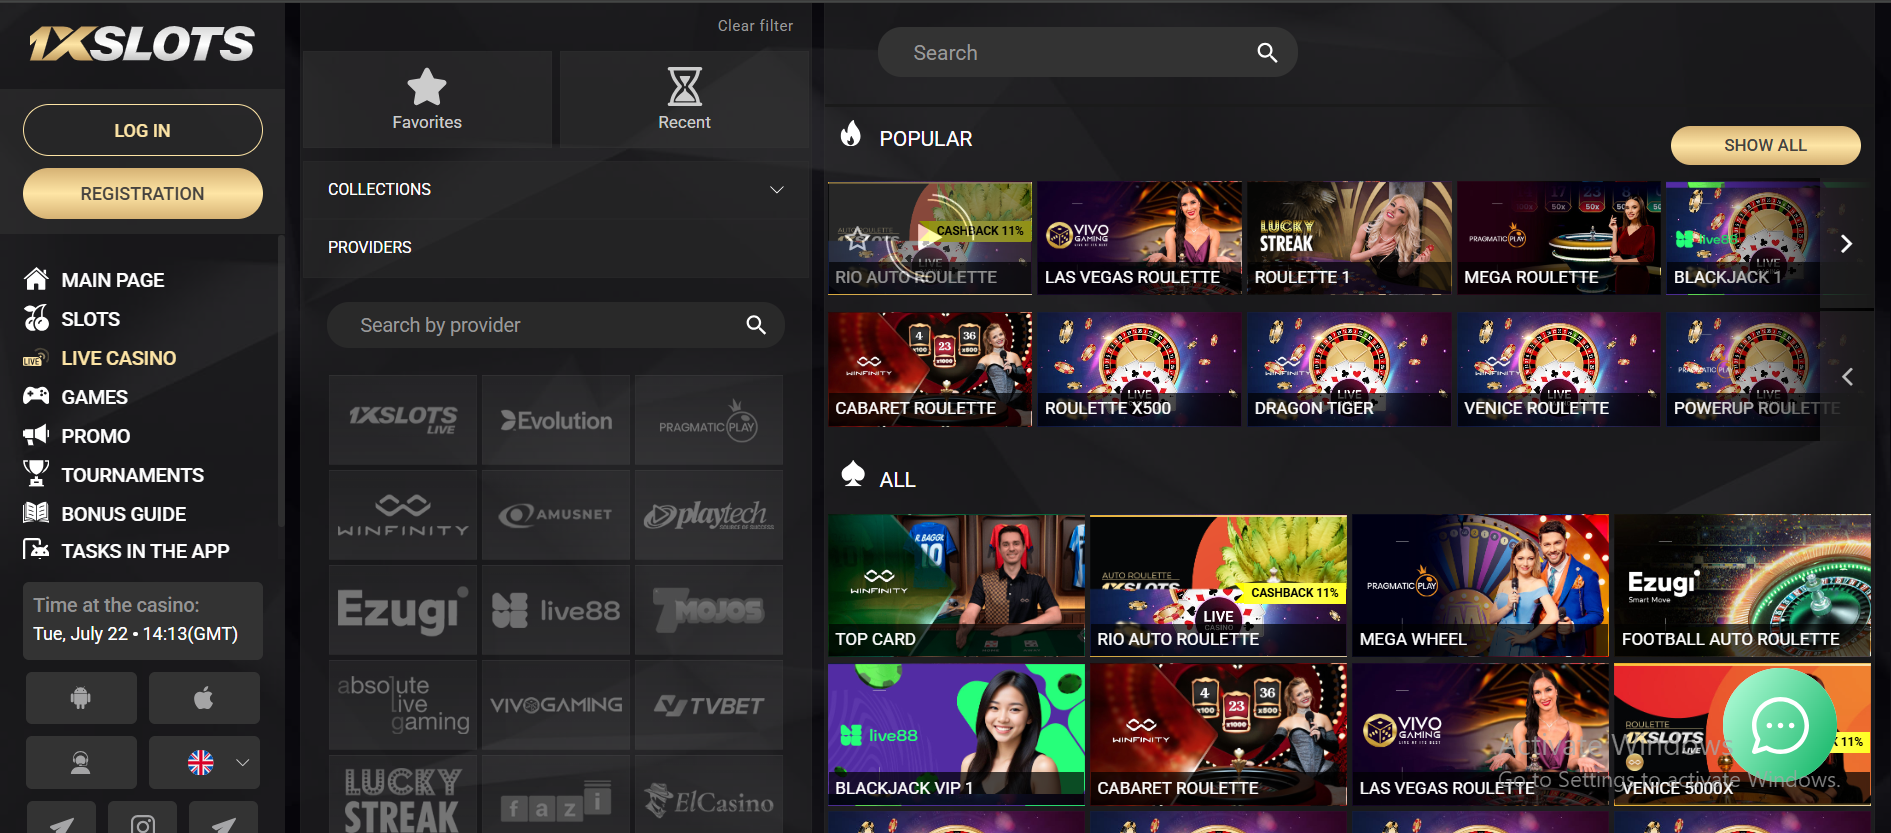Image resolution: width=1891 pixels, height=833 pixels.
Task: Show previous popular games arrow
Action: pyautogui.click(x=1847, y=377)
